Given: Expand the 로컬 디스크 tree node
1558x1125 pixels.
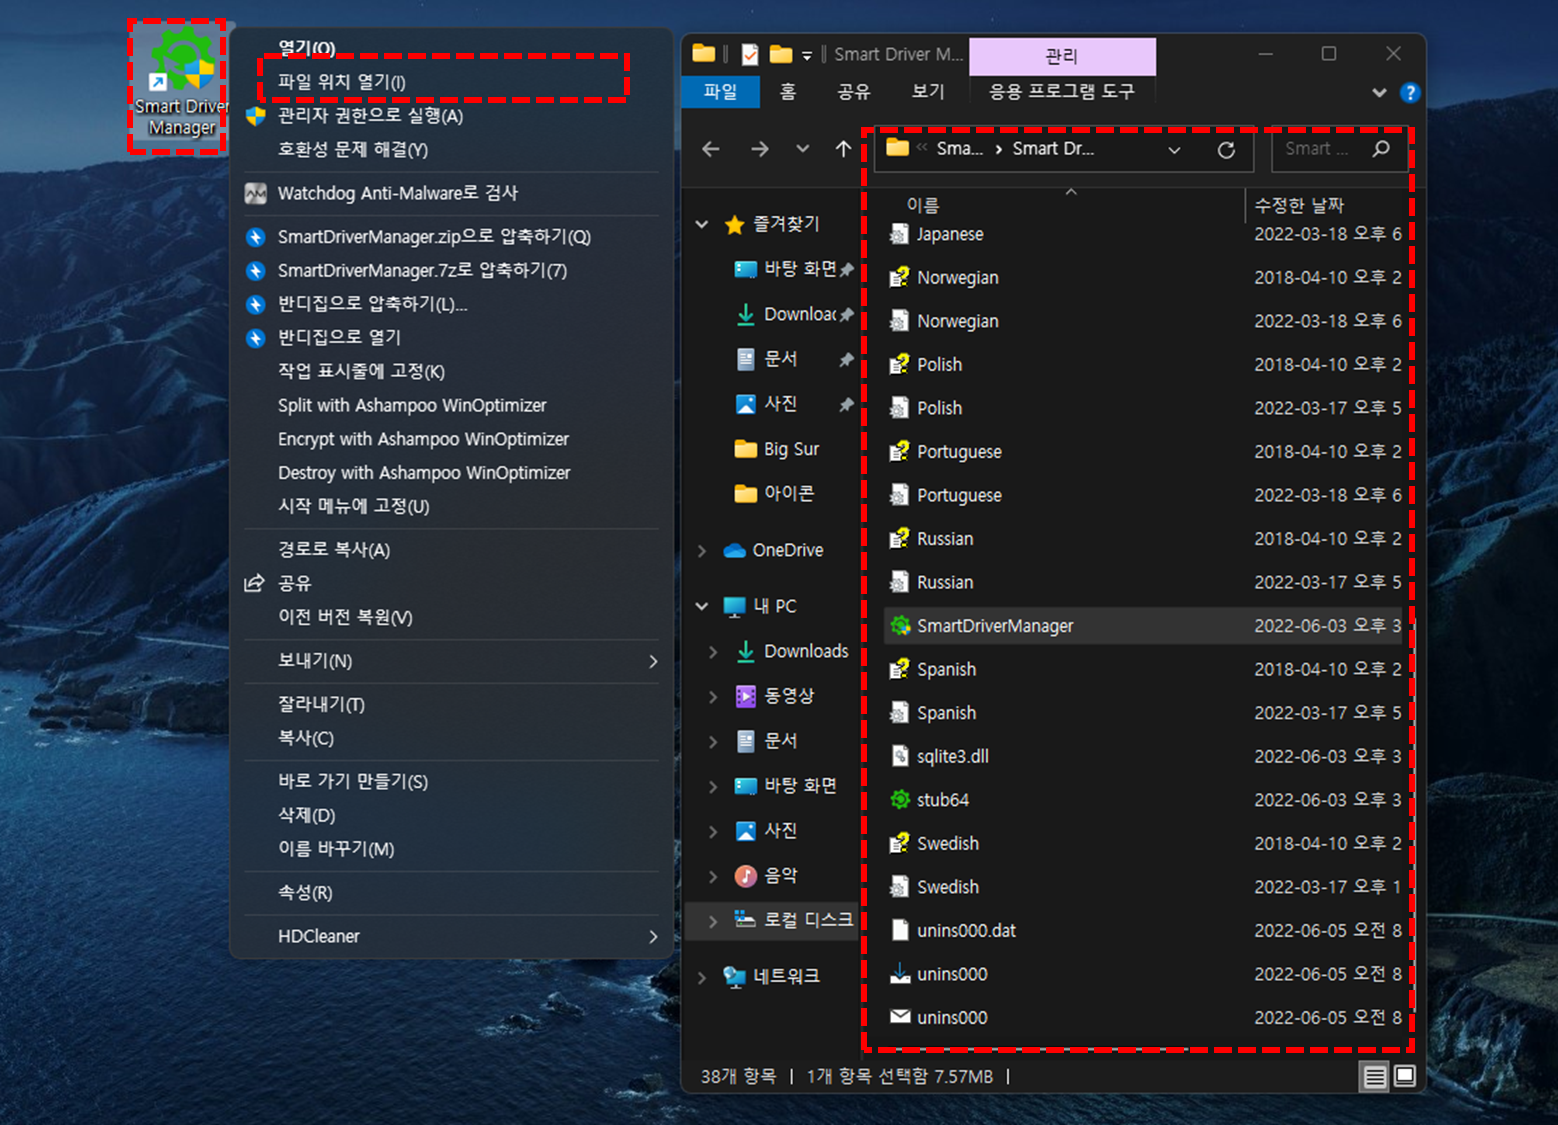Looking at the screenshot, I should 713,921.
